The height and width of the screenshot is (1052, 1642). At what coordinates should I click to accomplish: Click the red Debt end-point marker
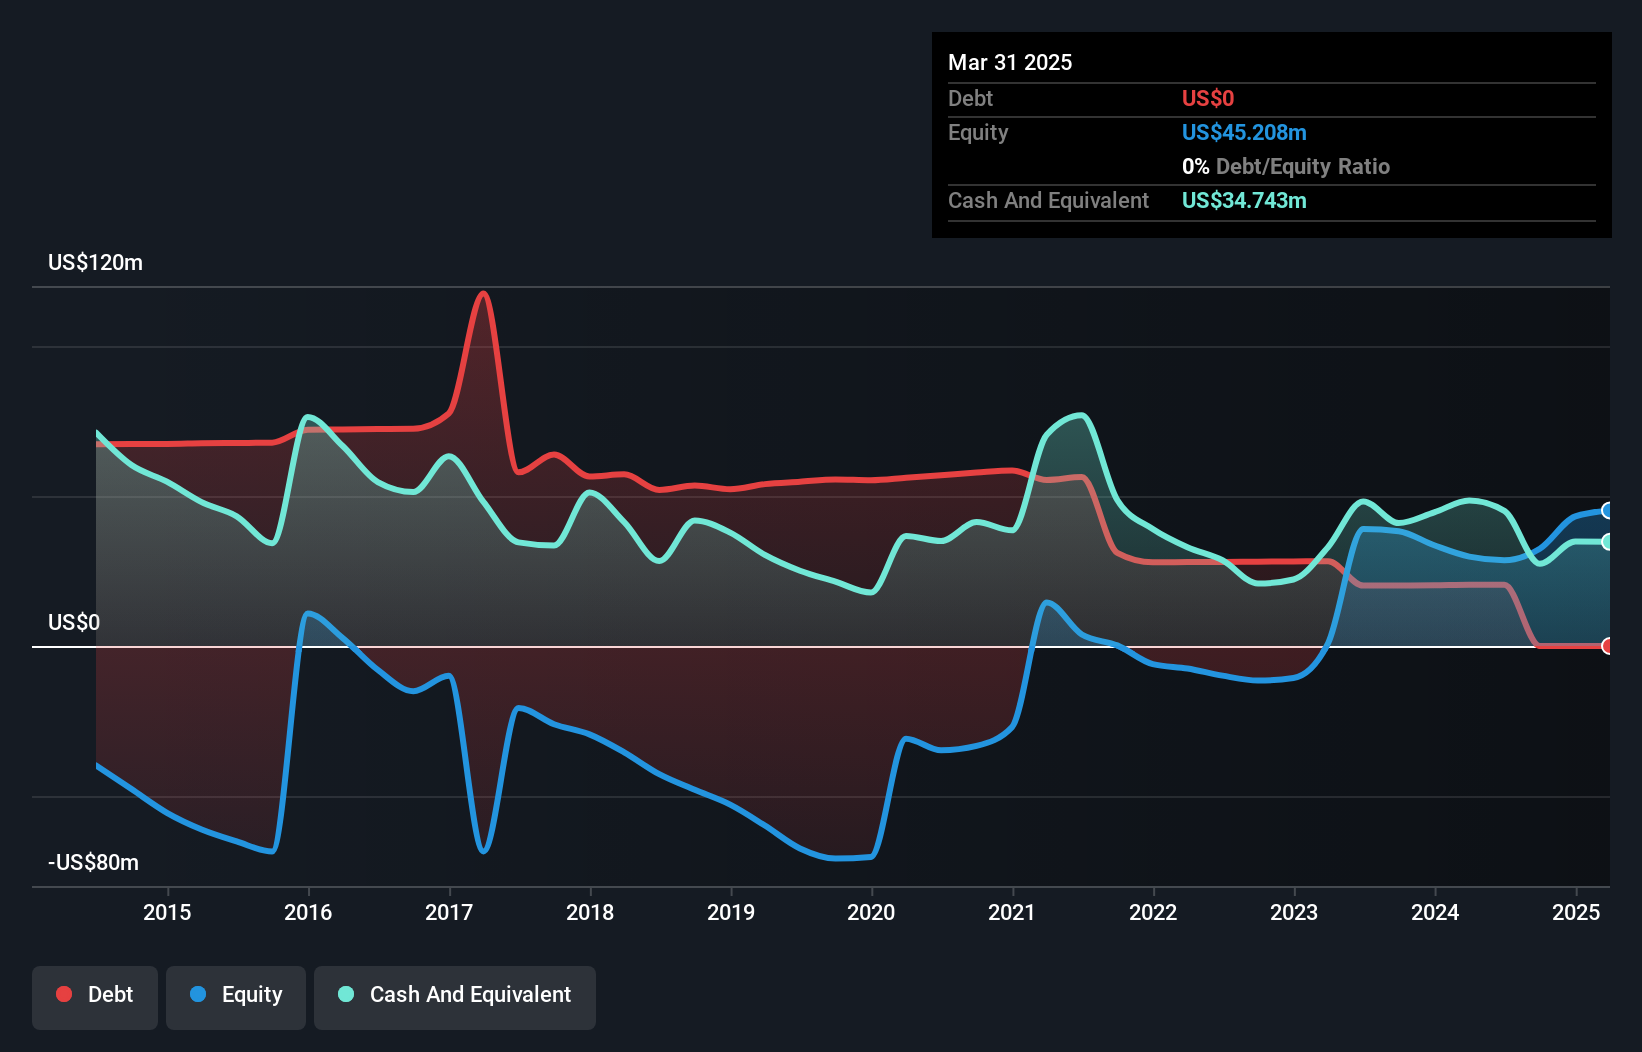pos(1608,646)
